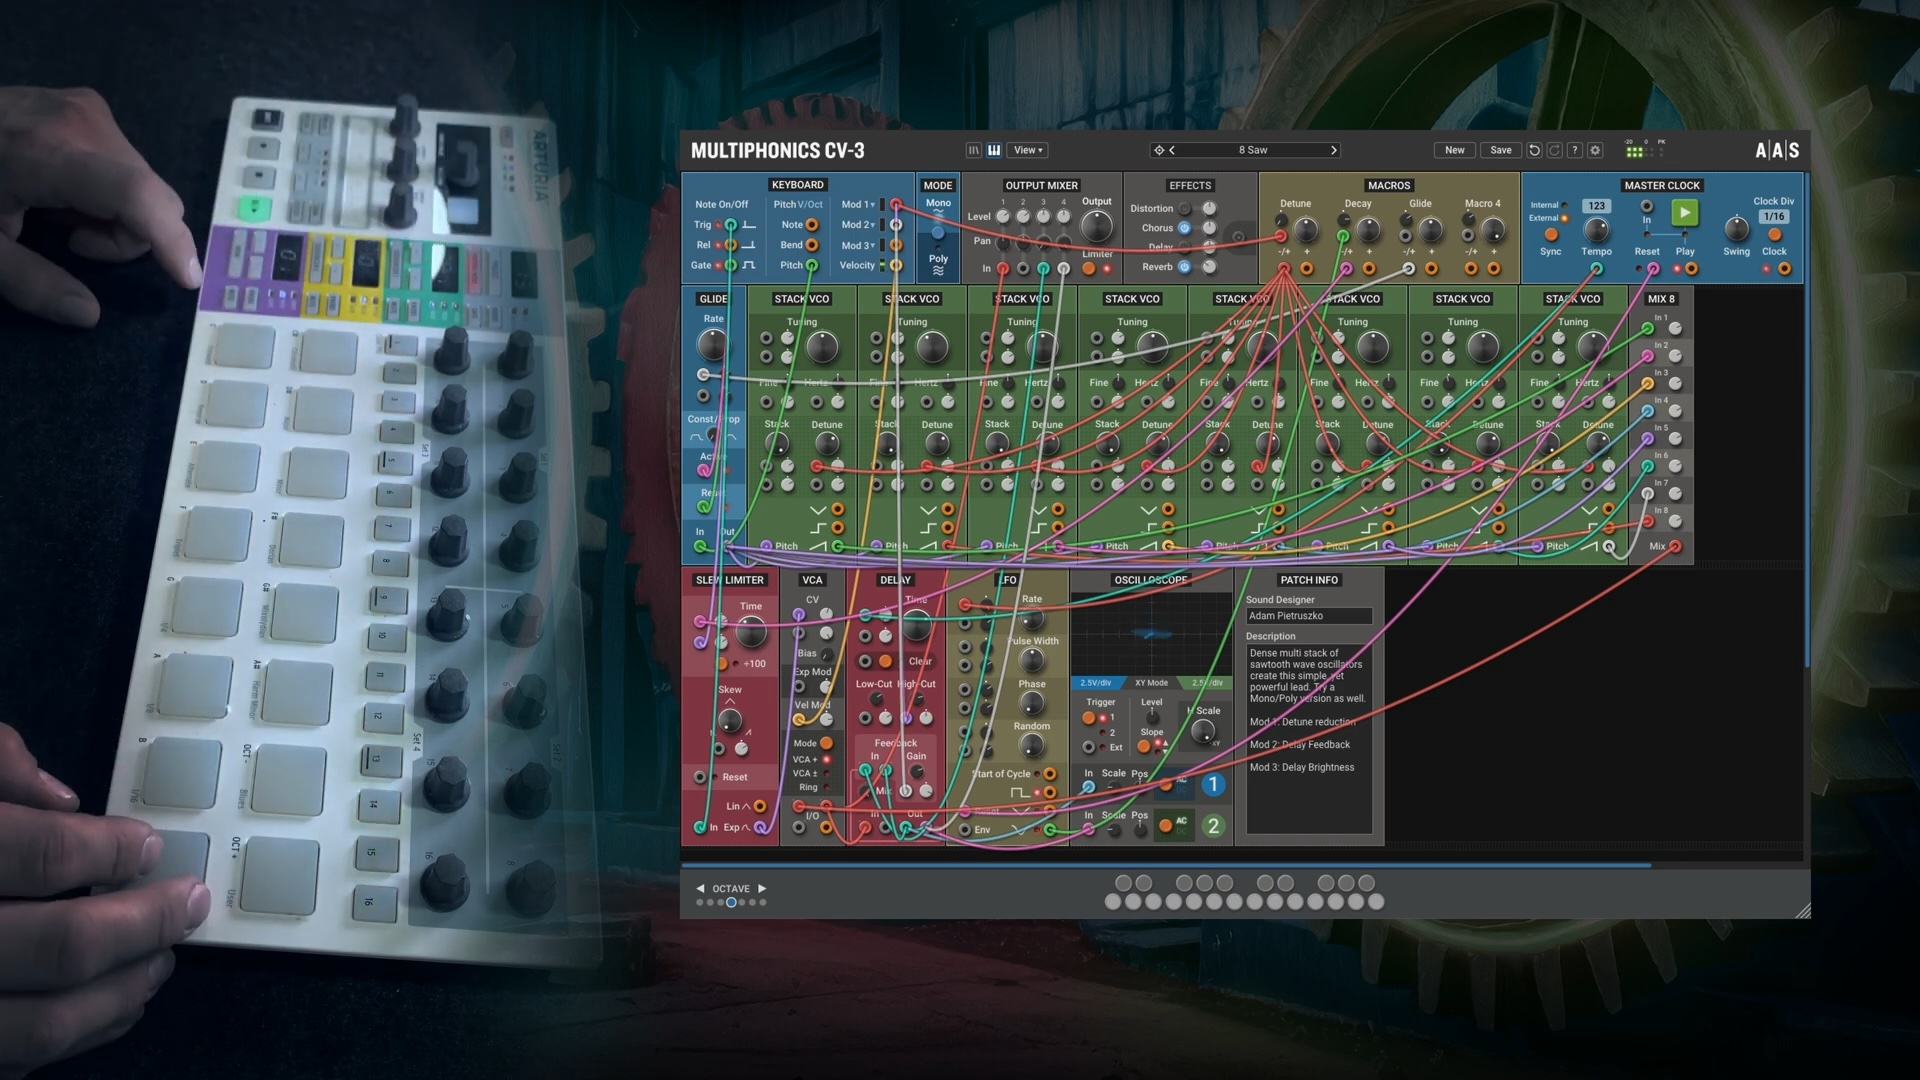
Task: Go to previous preset with left arrow
Action: pyautogui.click(x=1172, y=150)
